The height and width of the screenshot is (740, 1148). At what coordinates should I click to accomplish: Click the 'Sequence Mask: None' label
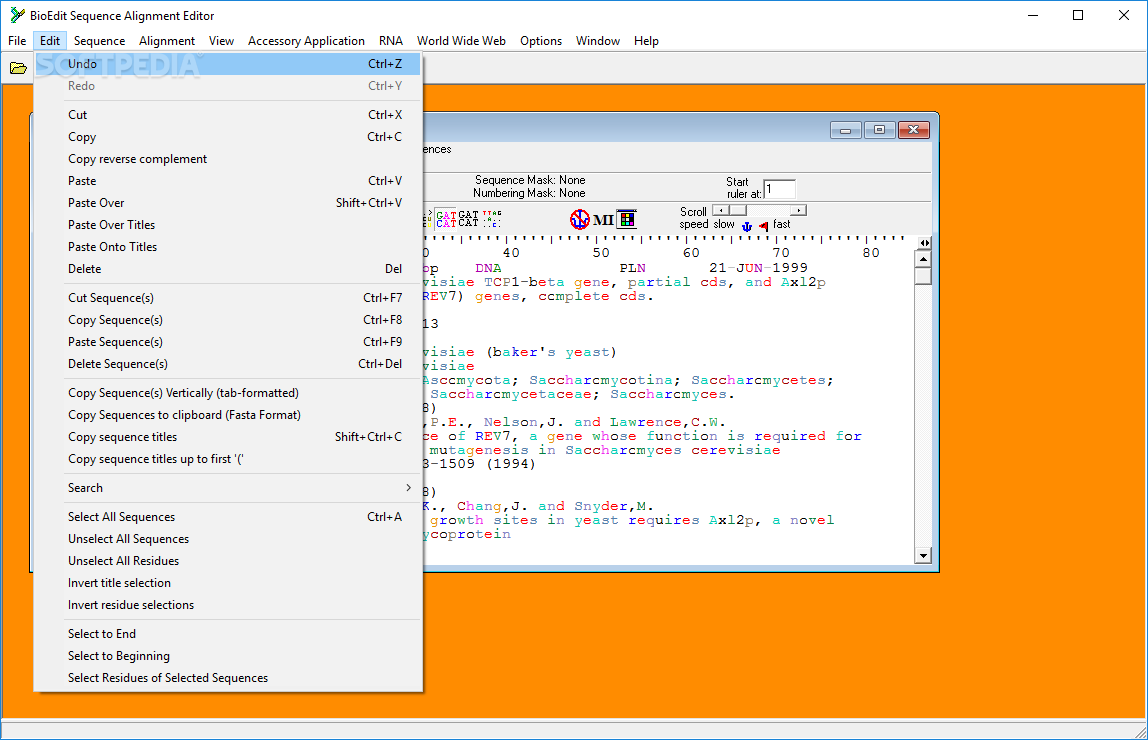(530, 180)
